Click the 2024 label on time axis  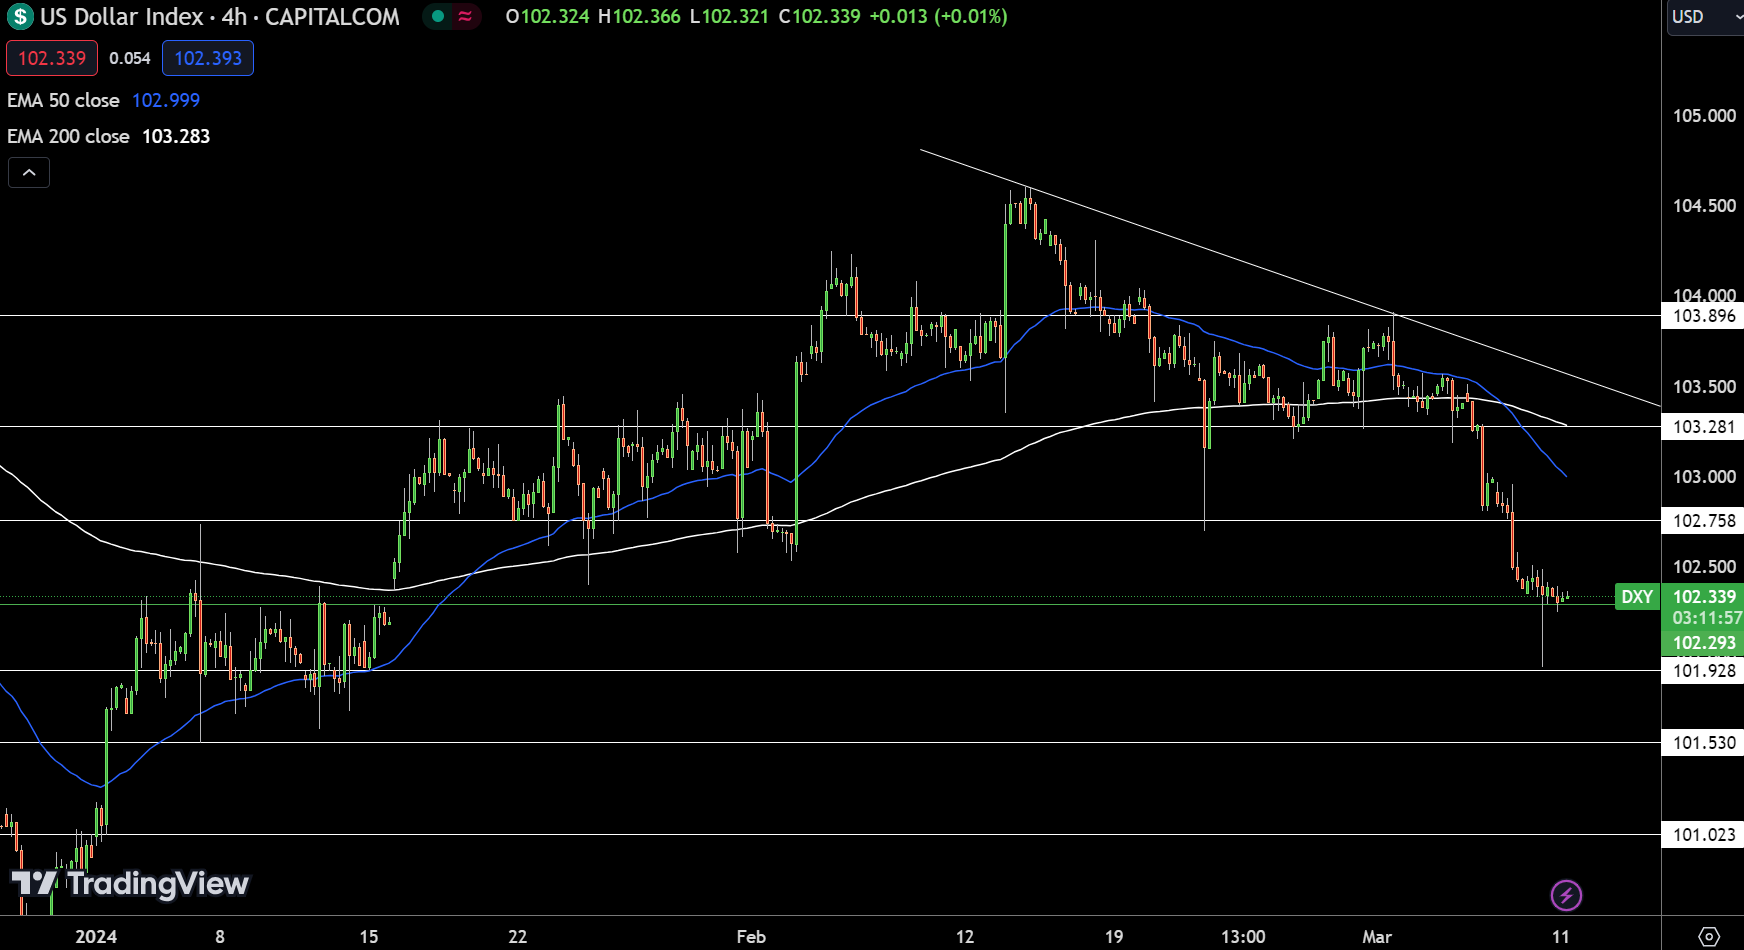[x=96, y=937]
